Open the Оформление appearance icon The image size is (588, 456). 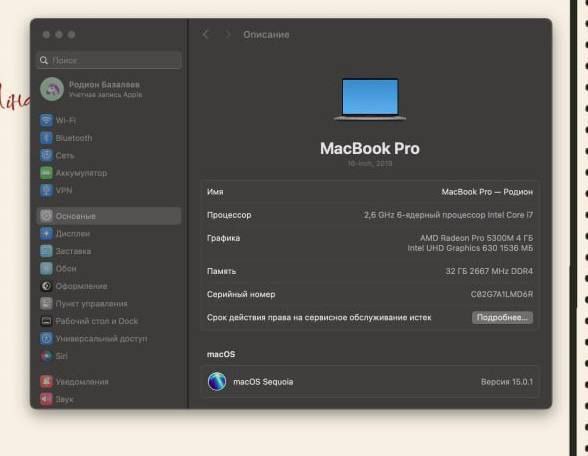click(x=46, y=286)
